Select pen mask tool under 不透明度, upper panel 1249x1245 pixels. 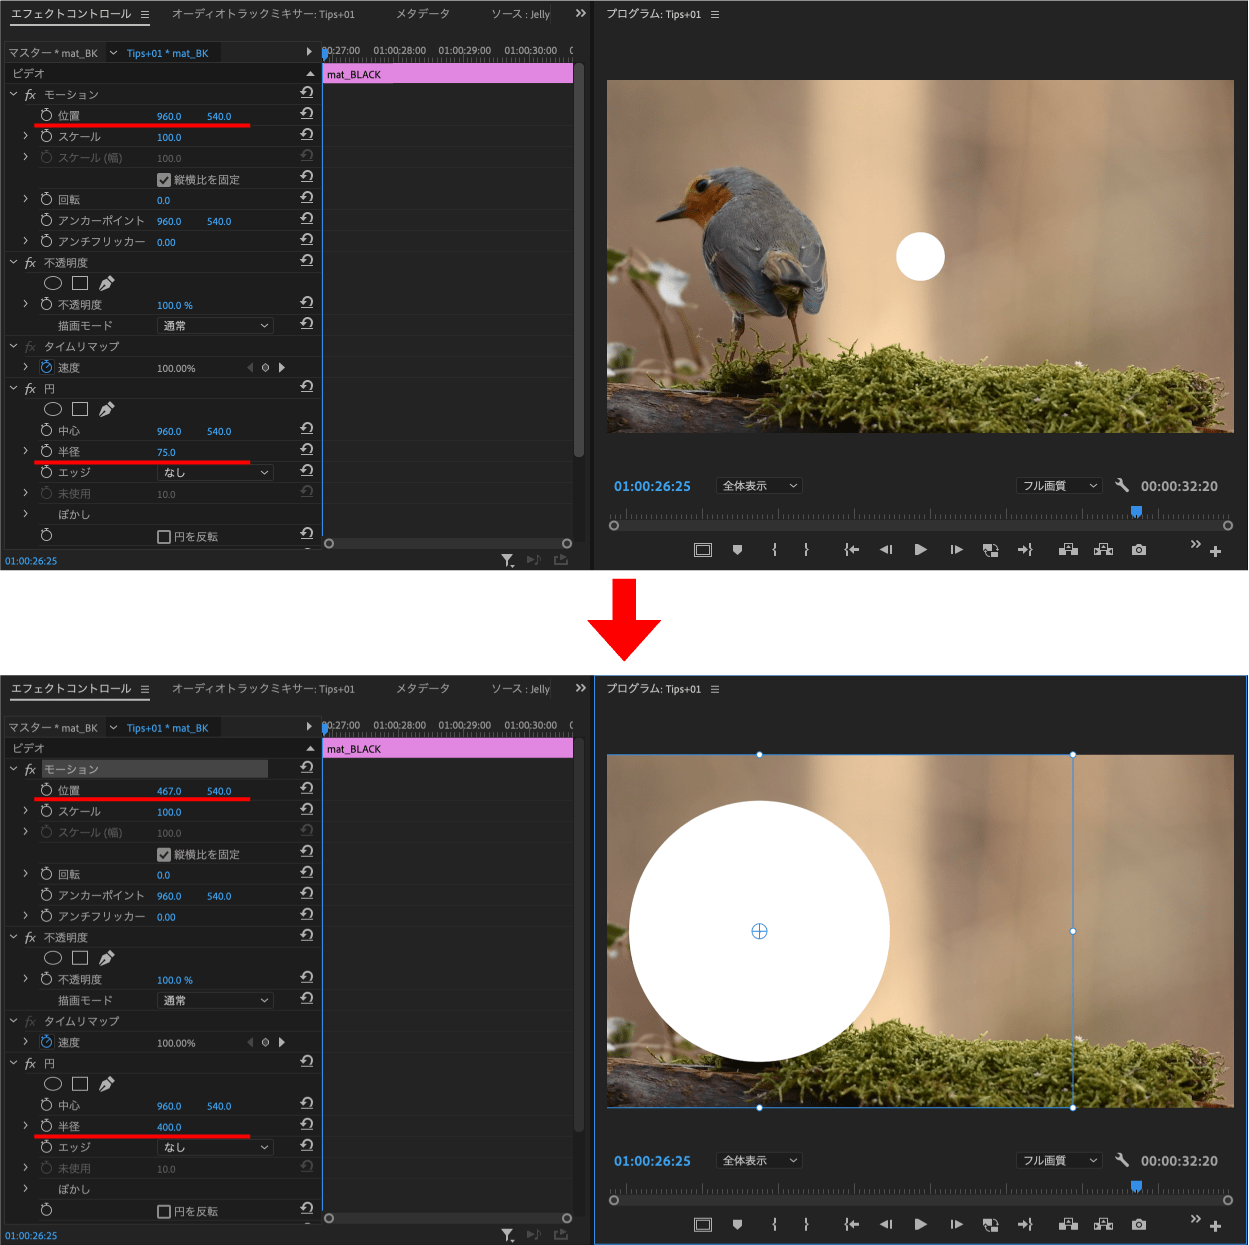(x=106, y=283)
